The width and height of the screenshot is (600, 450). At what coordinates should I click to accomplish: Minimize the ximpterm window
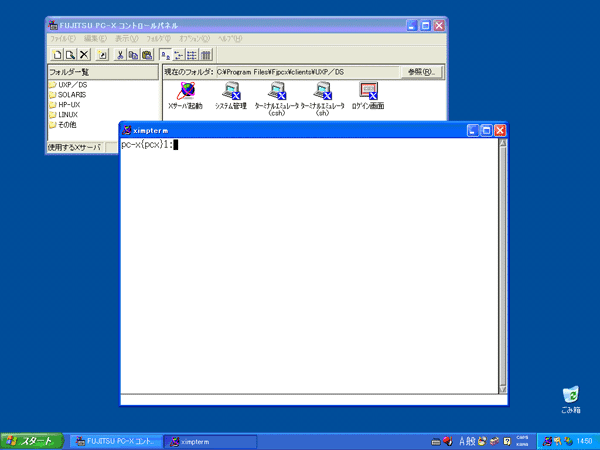pyautogui.click(x=473, y=130)
